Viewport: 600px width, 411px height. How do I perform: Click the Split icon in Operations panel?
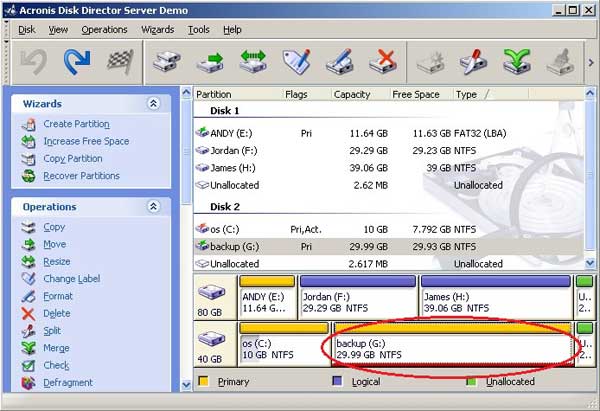point(27,331)
